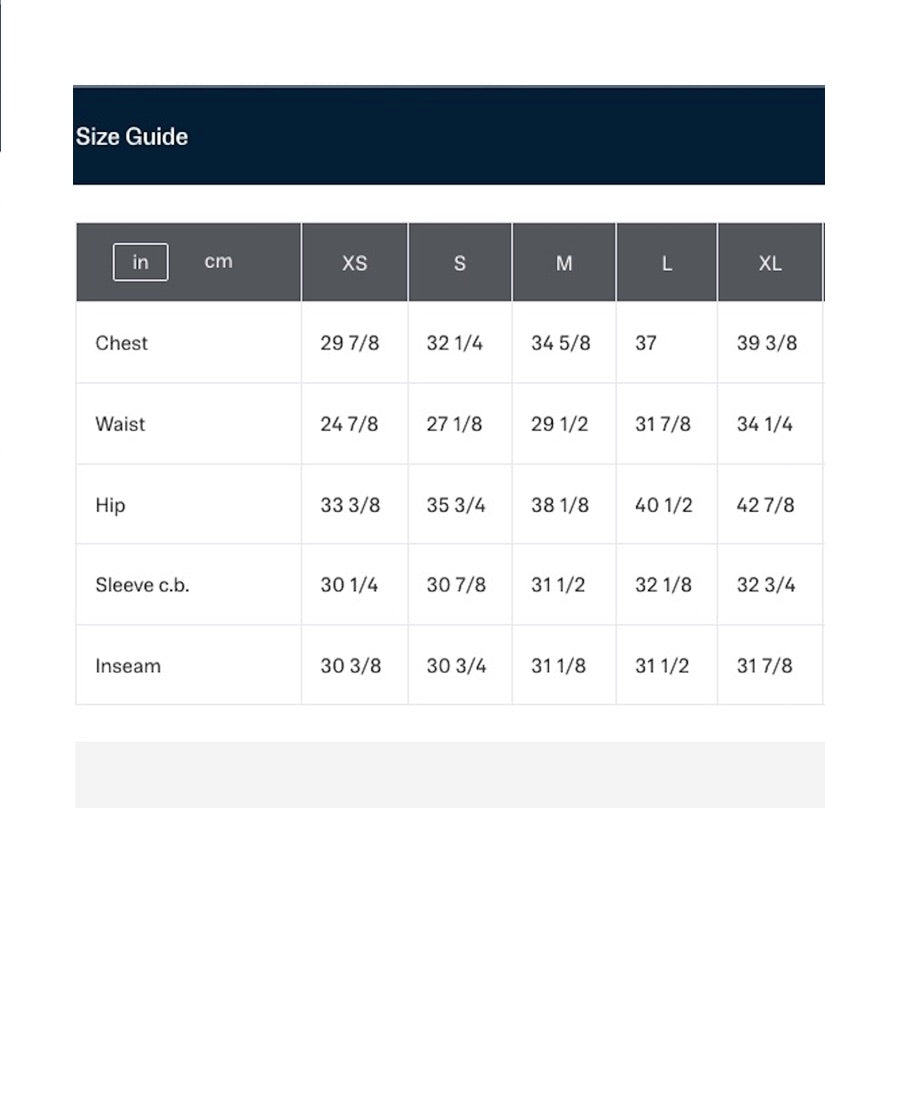Screen dimensions: 900x1100
Task: Click the M size column header
Action: [564, 263]
